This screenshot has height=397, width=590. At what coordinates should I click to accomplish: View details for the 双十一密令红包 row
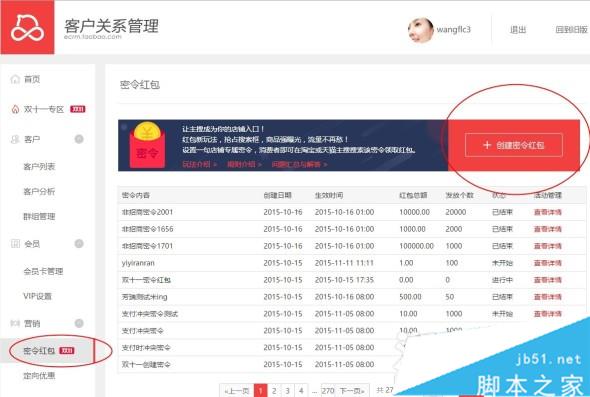point(547,280)
